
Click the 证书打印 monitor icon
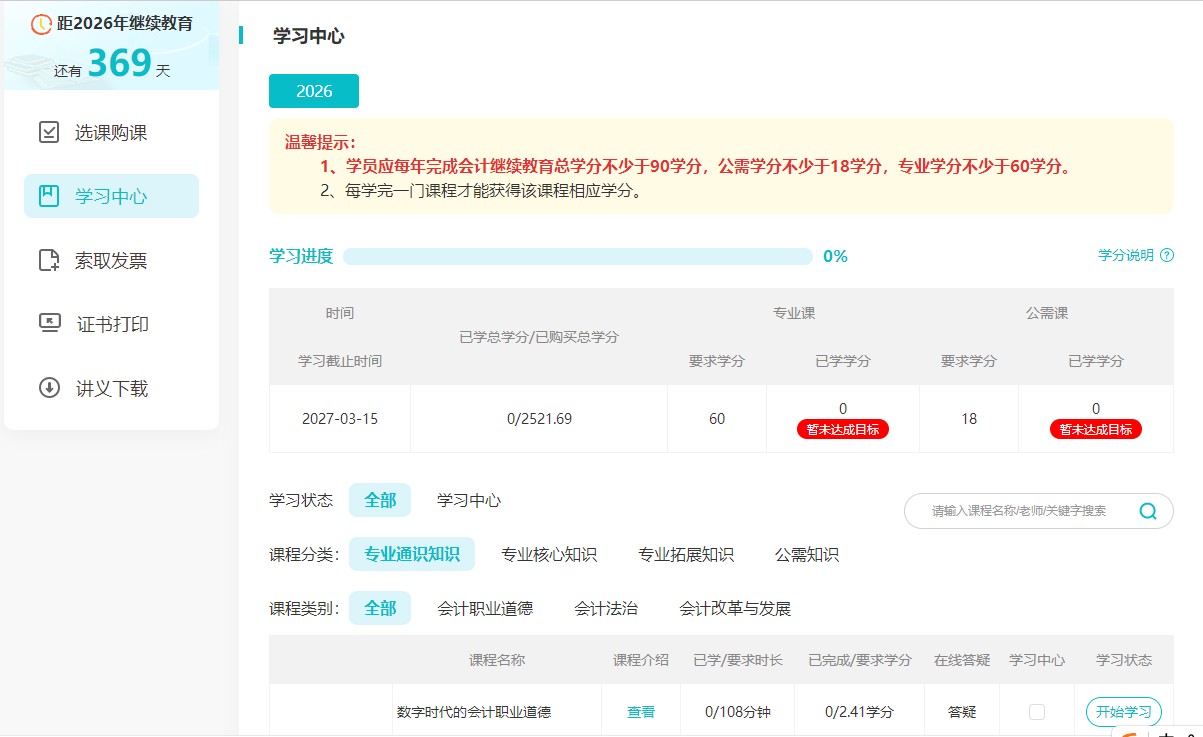[49, 324]
